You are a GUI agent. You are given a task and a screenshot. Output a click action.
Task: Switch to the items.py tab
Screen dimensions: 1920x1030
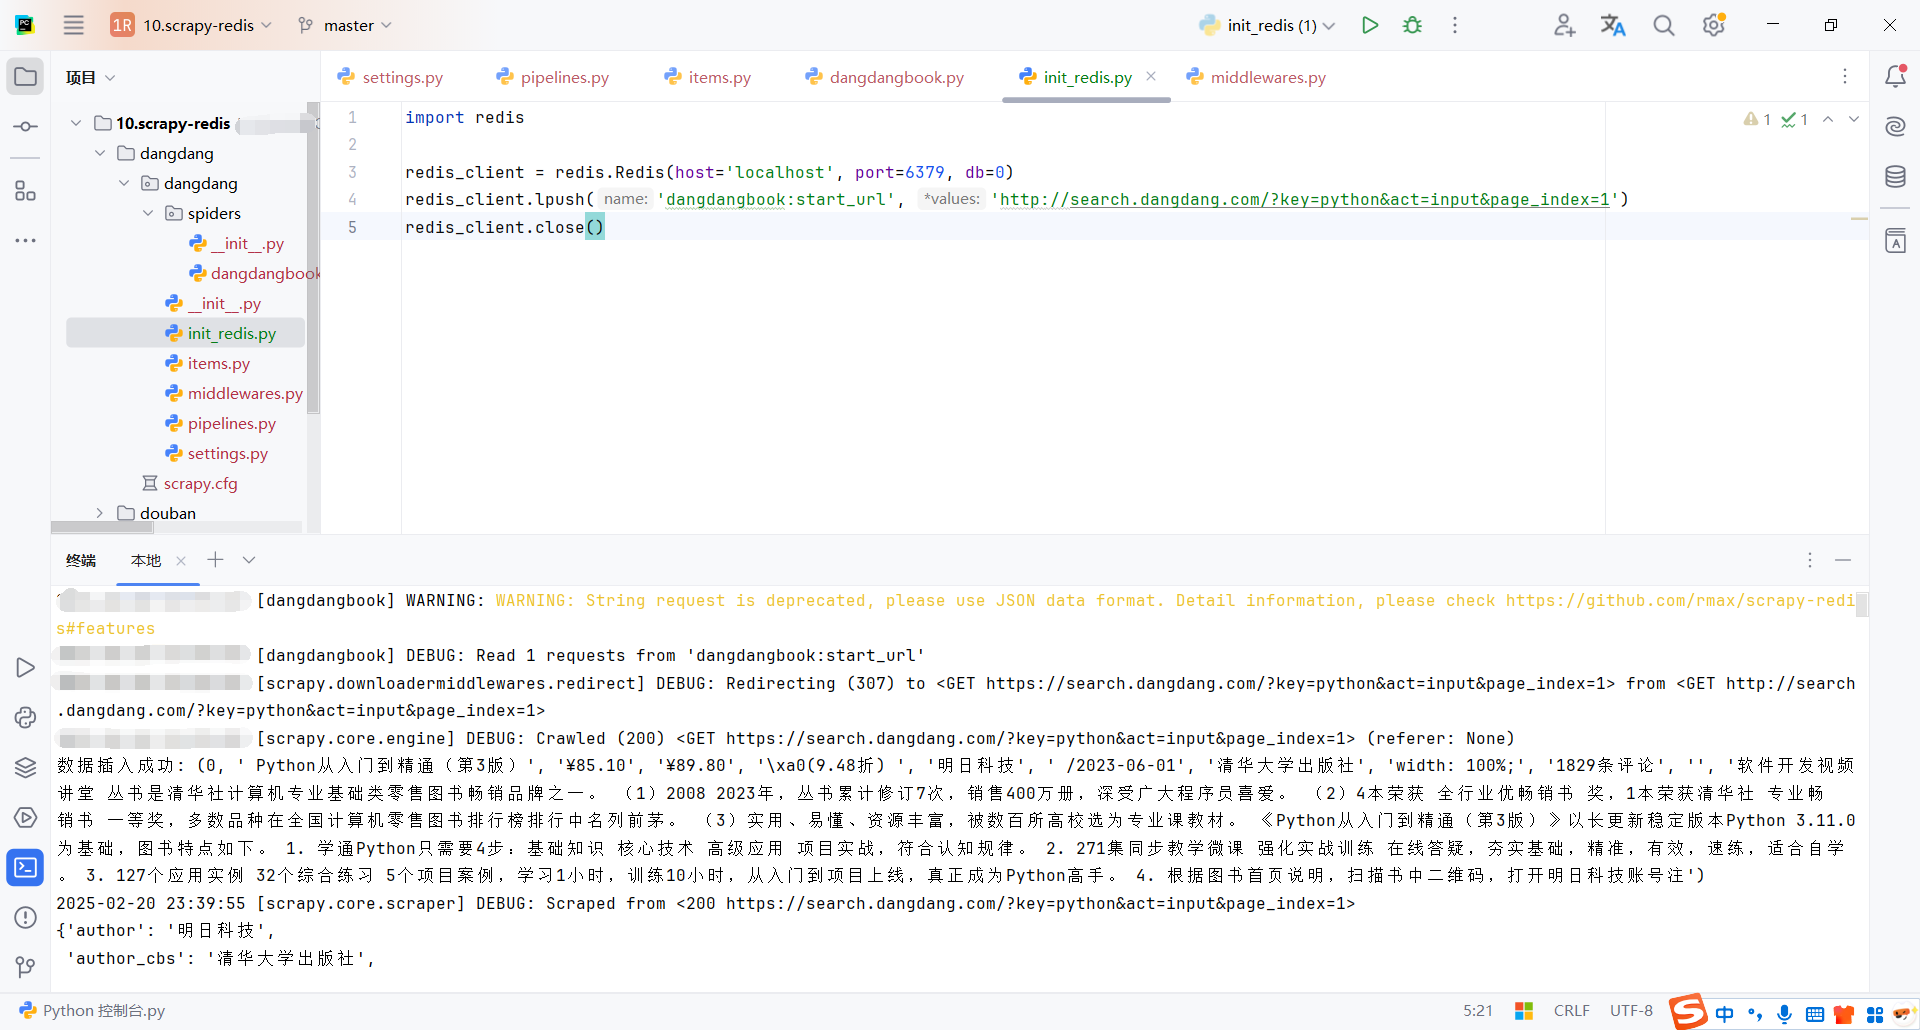pyautogui.click(x=708, y=77)
